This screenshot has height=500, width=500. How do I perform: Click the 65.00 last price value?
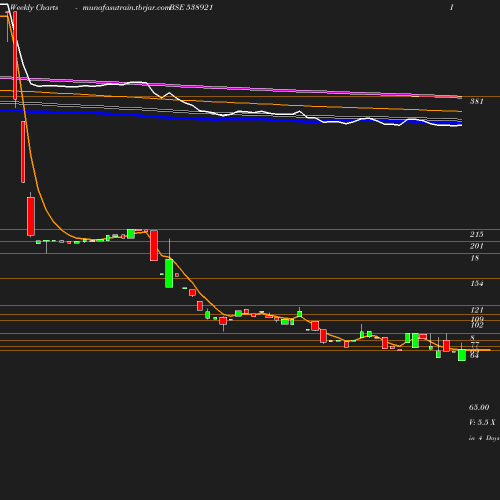(479, 407)
